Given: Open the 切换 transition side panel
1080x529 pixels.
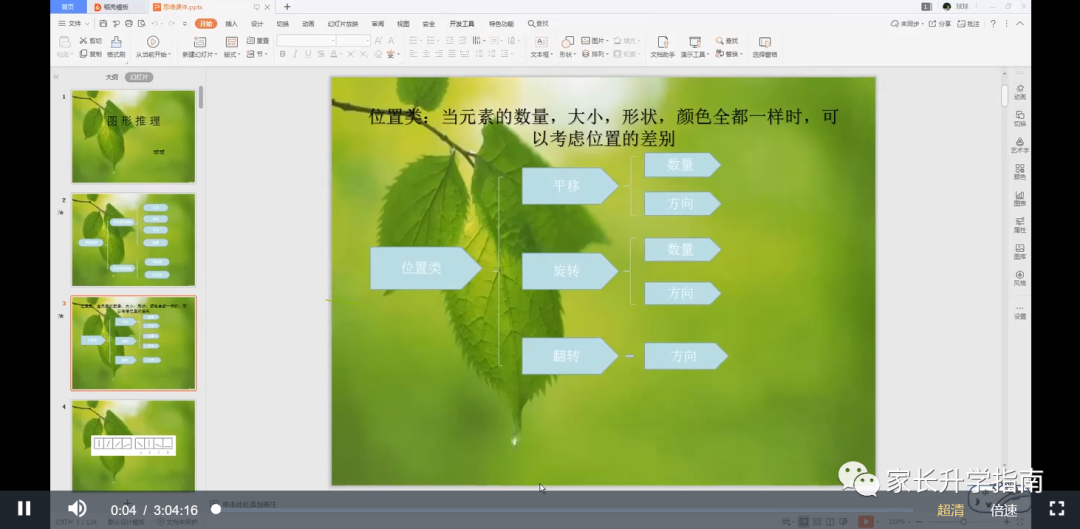Looking at the screenshot, I should tap(1019, 118).
